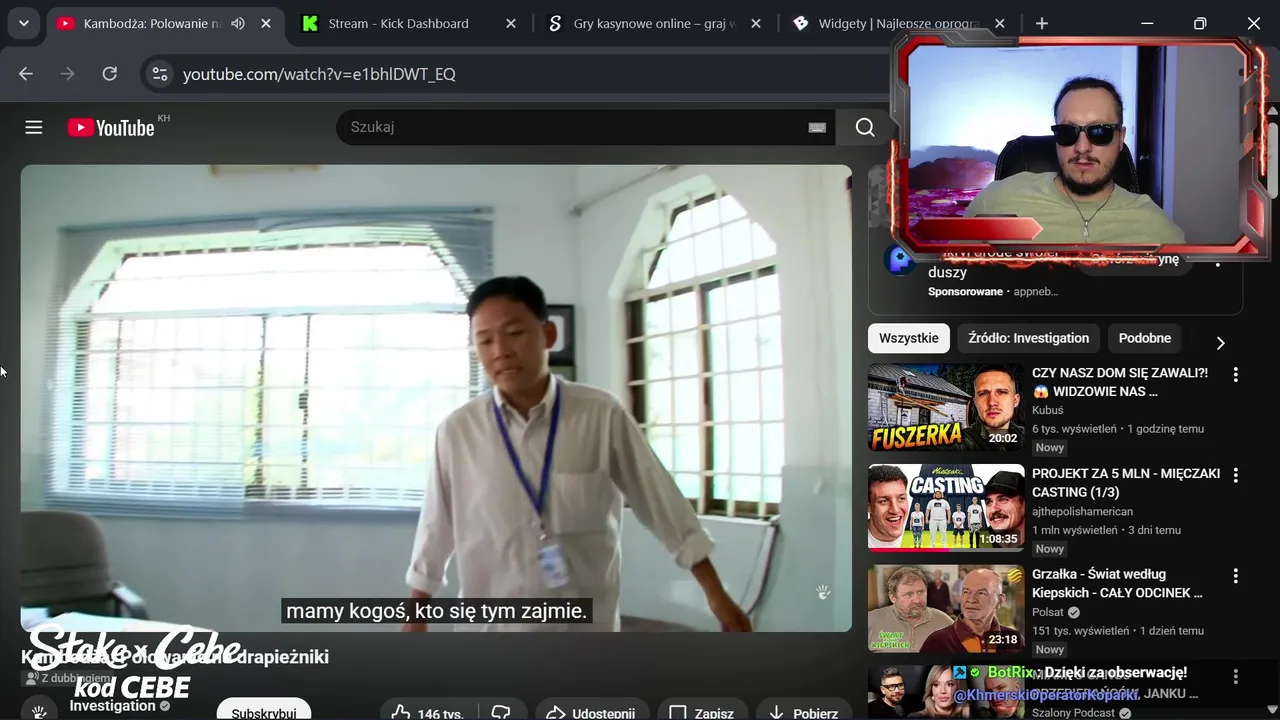This screenshot has height=720, width=1280.
Task: Open FUSZERKA video thumbnail
Action: [x=946, y=407]
